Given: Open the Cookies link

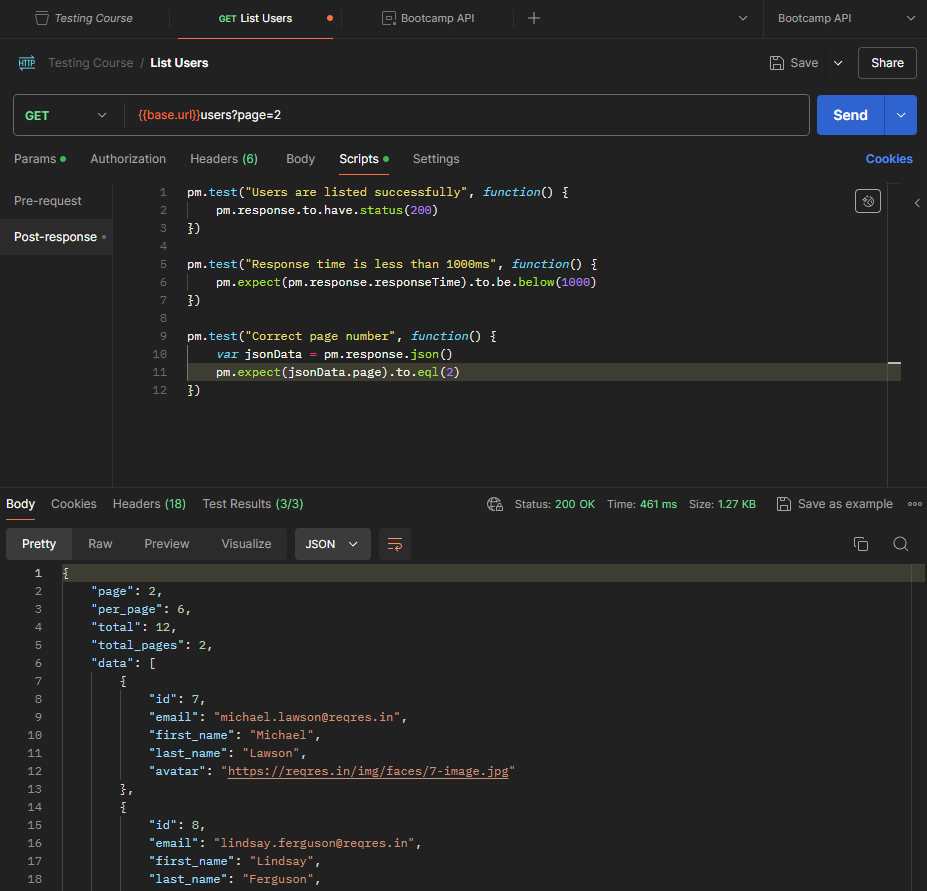Looking at the screenshot, I should 889,159.
